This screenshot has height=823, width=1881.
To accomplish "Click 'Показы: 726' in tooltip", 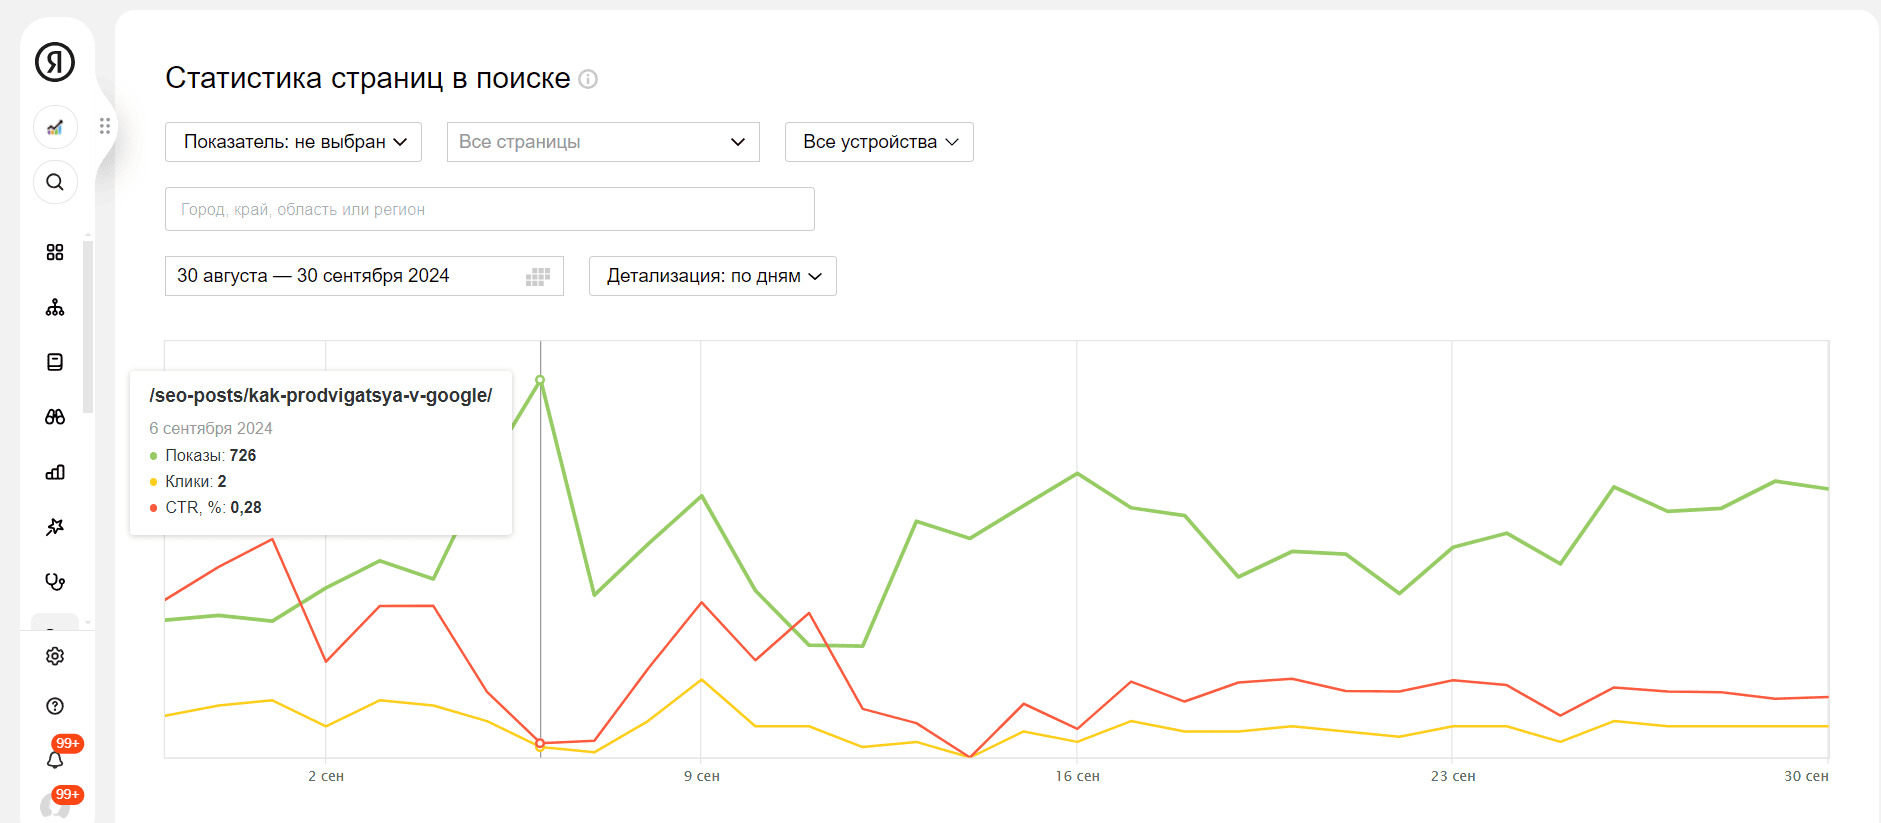I will 210,455.
